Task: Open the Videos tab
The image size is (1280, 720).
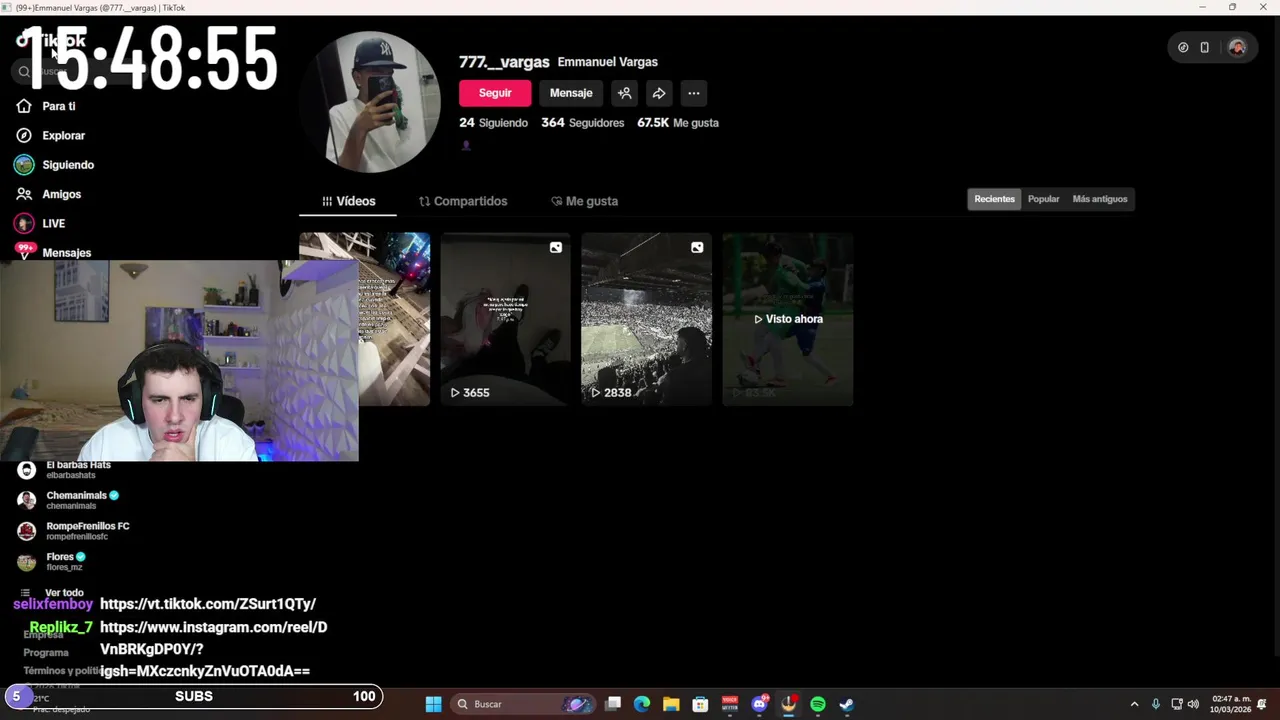Action: click(x=348, y=201)
